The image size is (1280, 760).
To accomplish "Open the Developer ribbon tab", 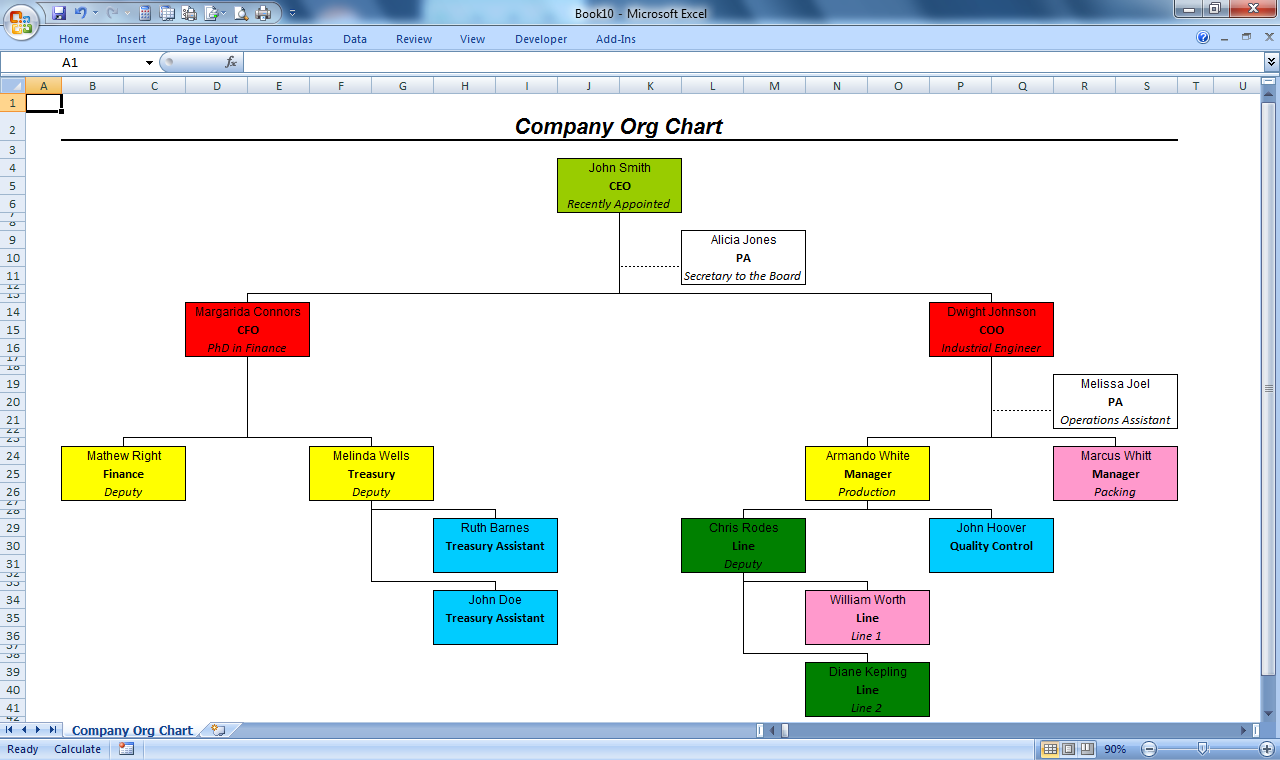I will [540, 39].
